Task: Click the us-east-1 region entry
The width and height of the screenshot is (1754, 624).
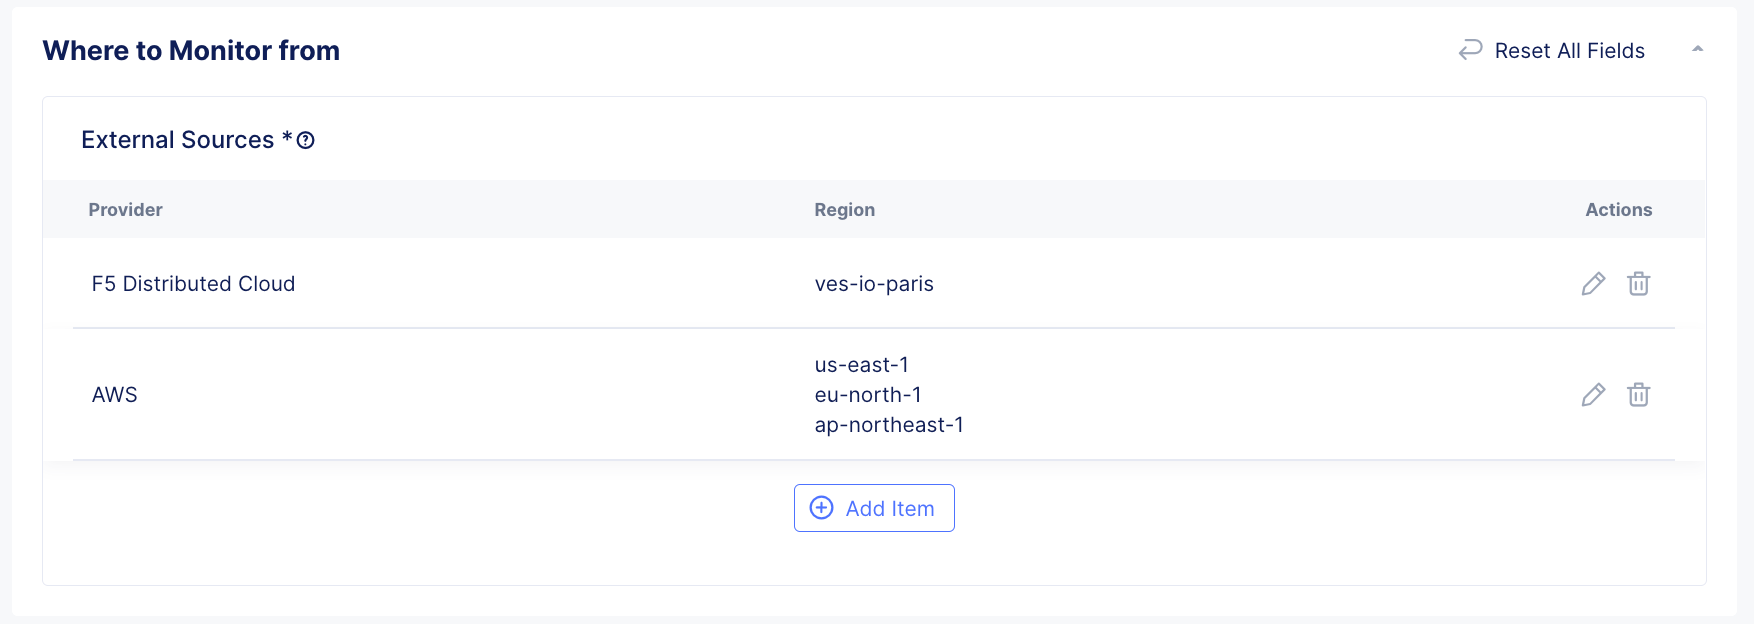Action: 861,365
